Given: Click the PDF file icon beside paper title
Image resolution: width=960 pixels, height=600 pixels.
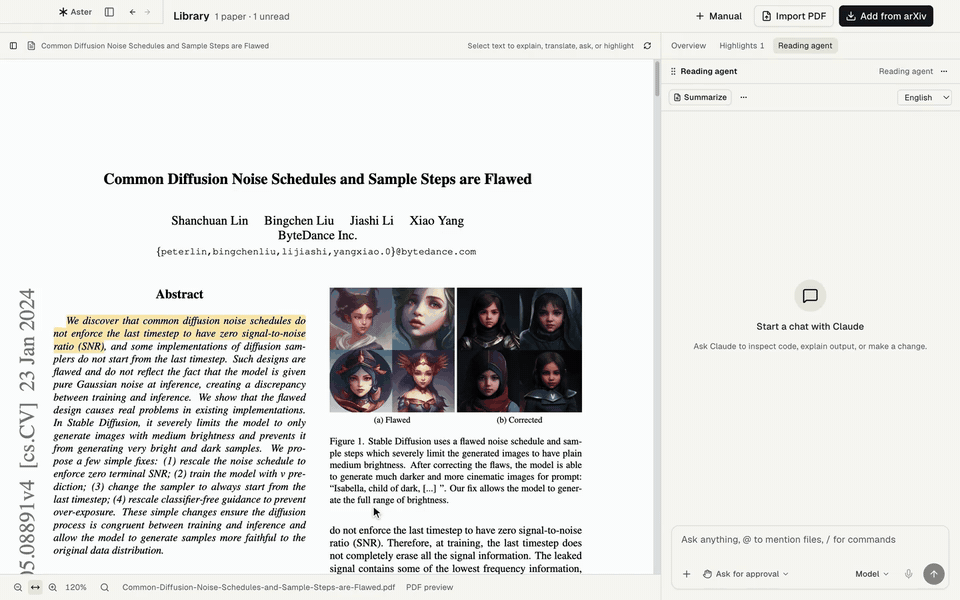Looking at the screenshot, I should pos(31,46).
